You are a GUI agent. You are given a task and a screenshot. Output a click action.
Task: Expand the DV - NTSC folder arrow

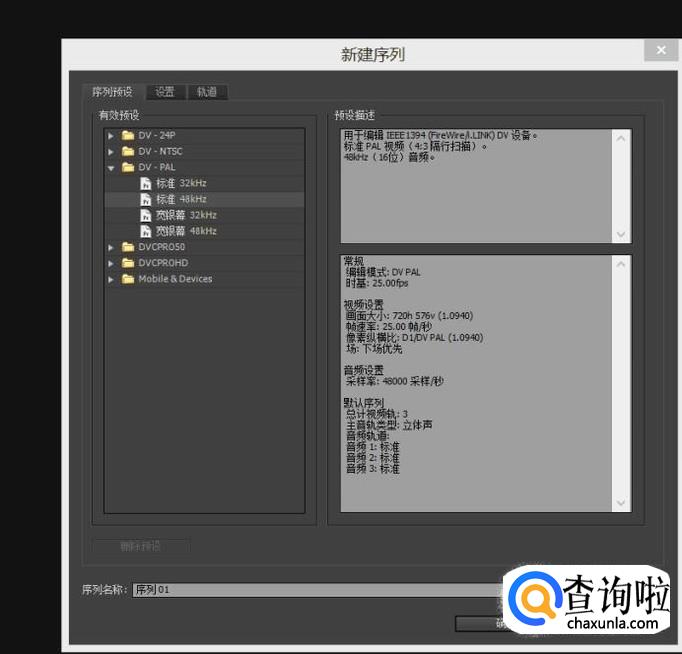pyautogui.click(x=111, y=152)
